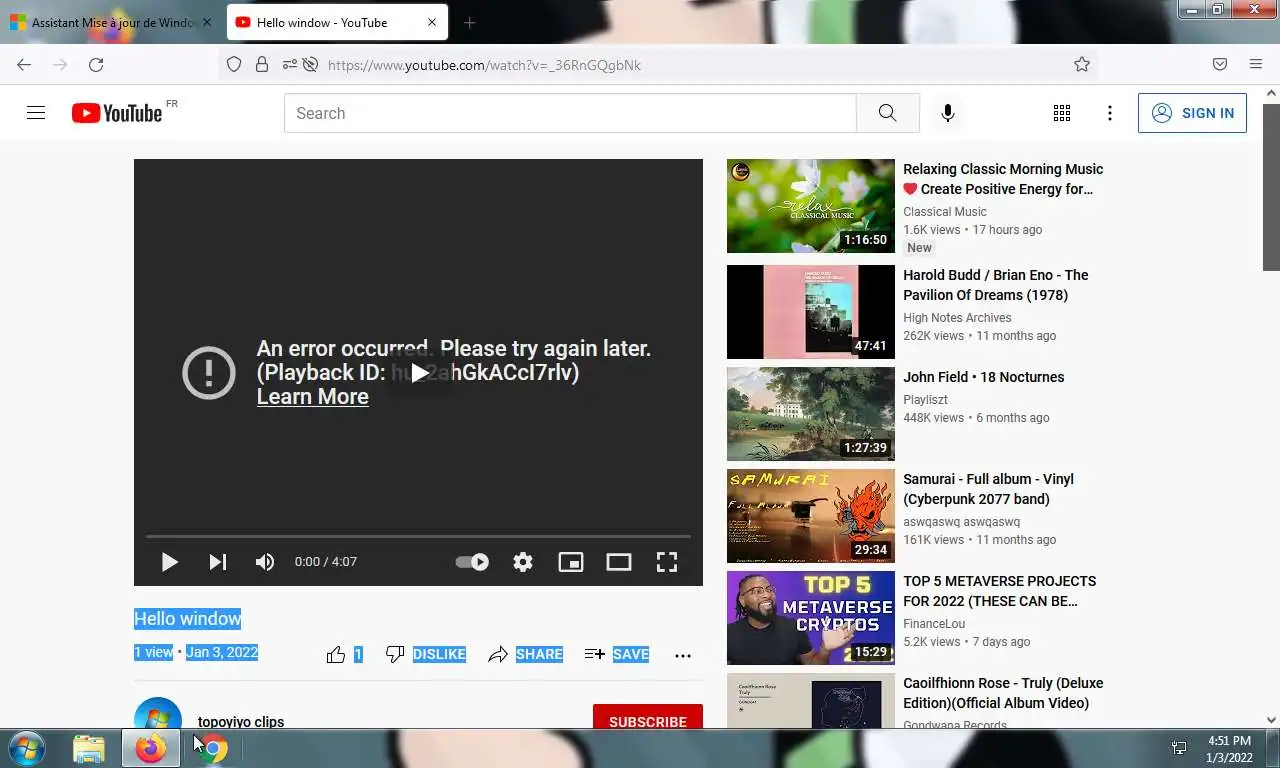Save page to Pocket
Viewport: 1280px width, 768px height.
1220,65
